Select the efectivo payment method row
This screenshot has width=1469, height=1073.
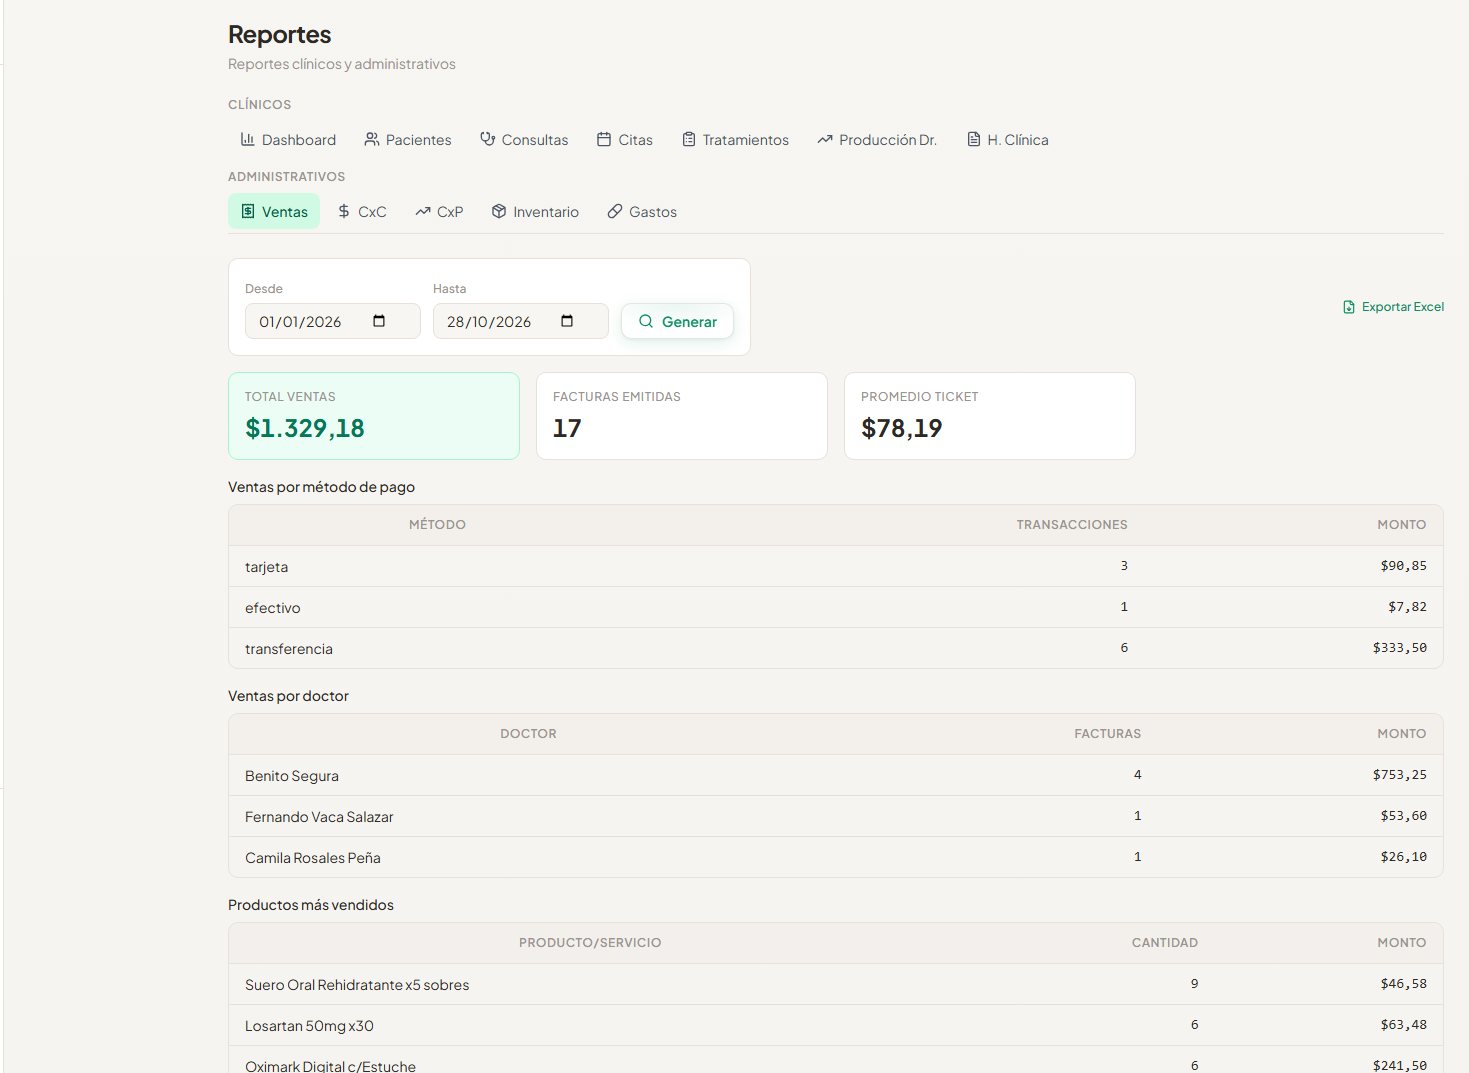click(x=836, y=607)
